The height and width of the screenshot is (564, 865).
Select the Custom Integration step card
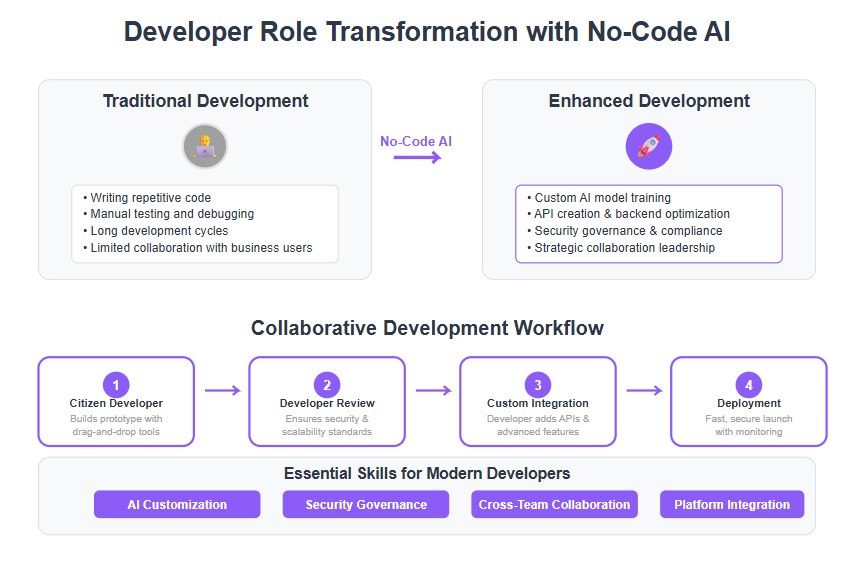pos(538,401)
